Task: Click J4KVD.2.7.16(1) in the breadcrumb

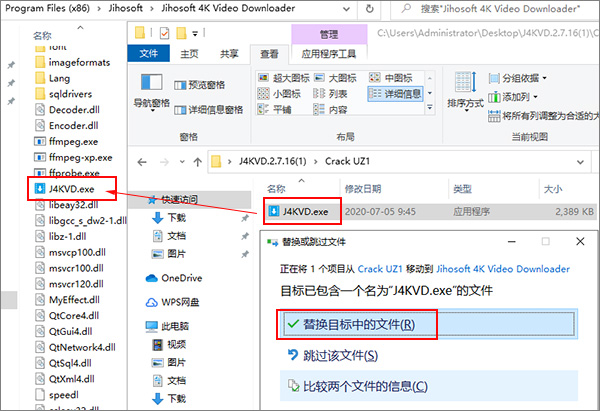Action: point(273,161)
